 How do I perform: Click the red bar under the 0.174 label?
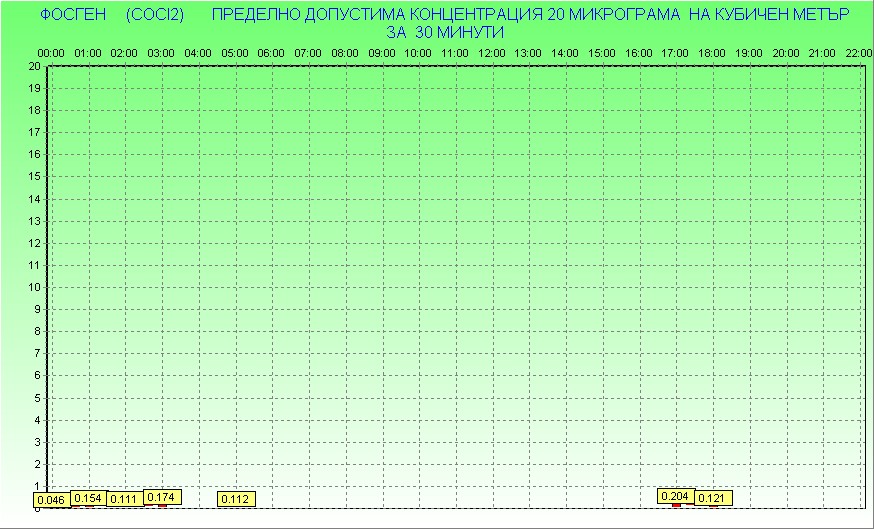point(163,506)
